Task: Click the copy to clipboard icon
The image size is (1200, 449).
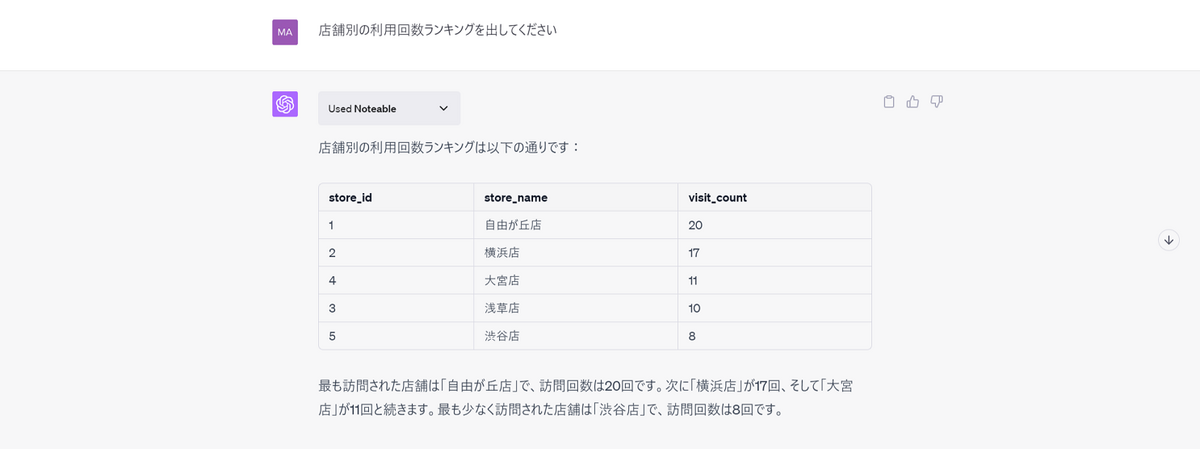Action: 889,101
